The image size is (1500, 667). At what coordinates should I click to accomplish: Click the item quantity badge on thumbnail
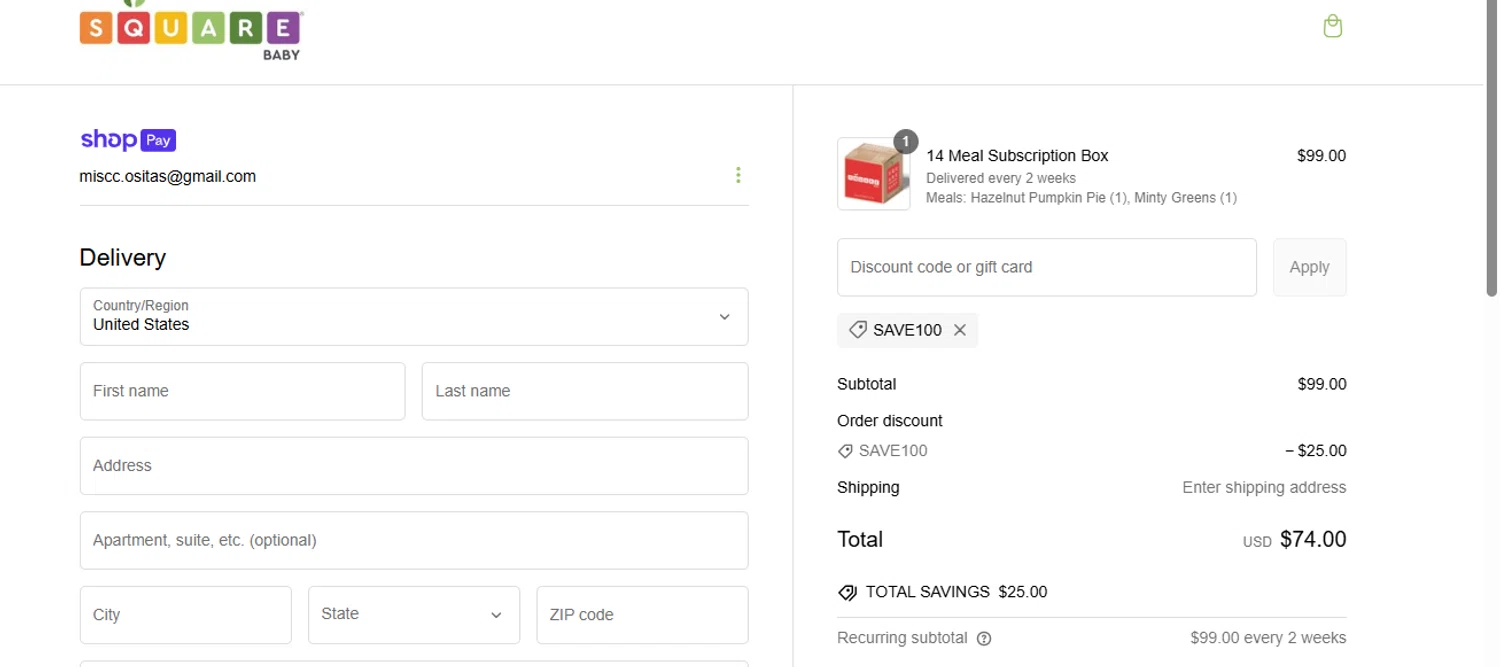coord(906,142)
